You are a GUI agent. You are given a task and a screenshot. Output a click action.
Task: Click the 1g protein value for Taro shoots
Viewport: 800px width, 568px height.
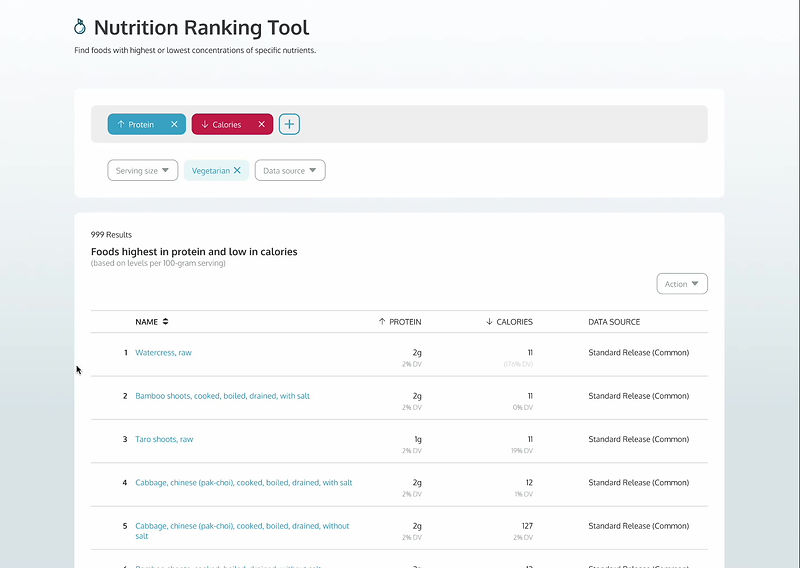pos(418,439)
